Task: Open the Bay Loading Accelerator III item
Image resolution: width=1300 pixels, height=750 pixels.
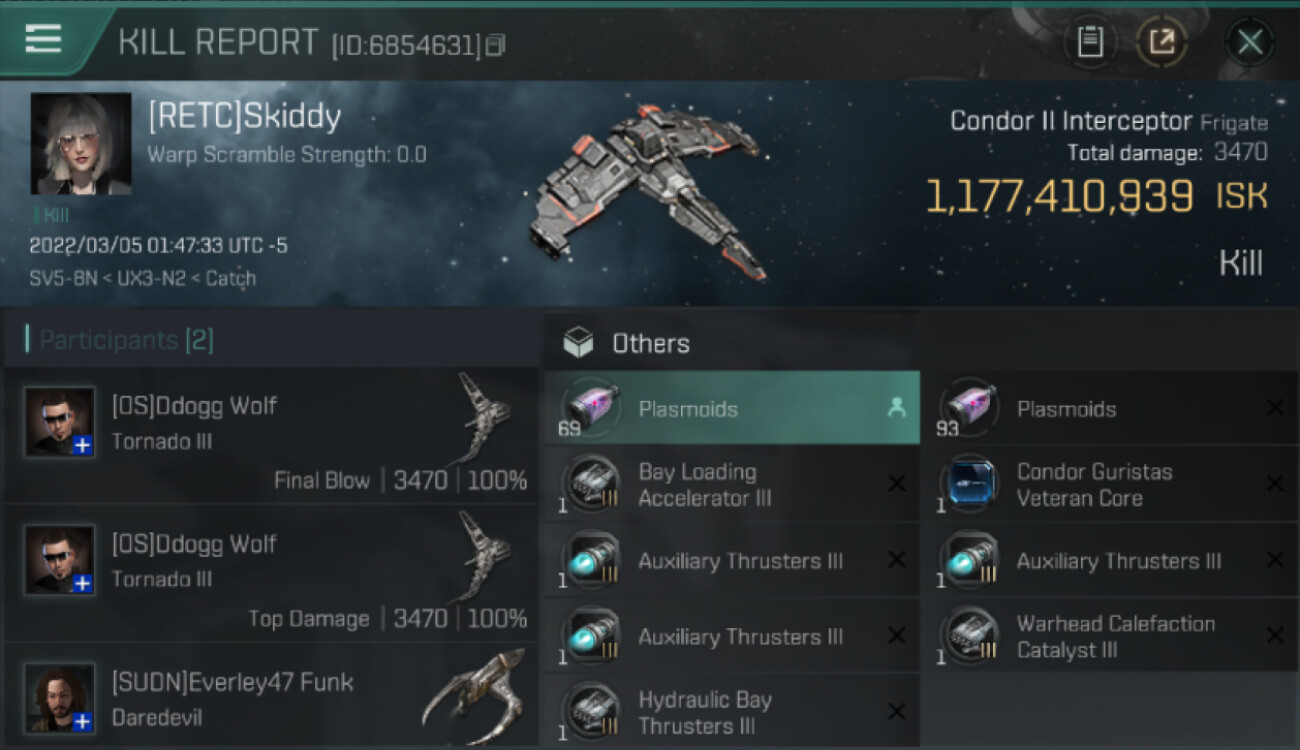Action: (732, 484)
